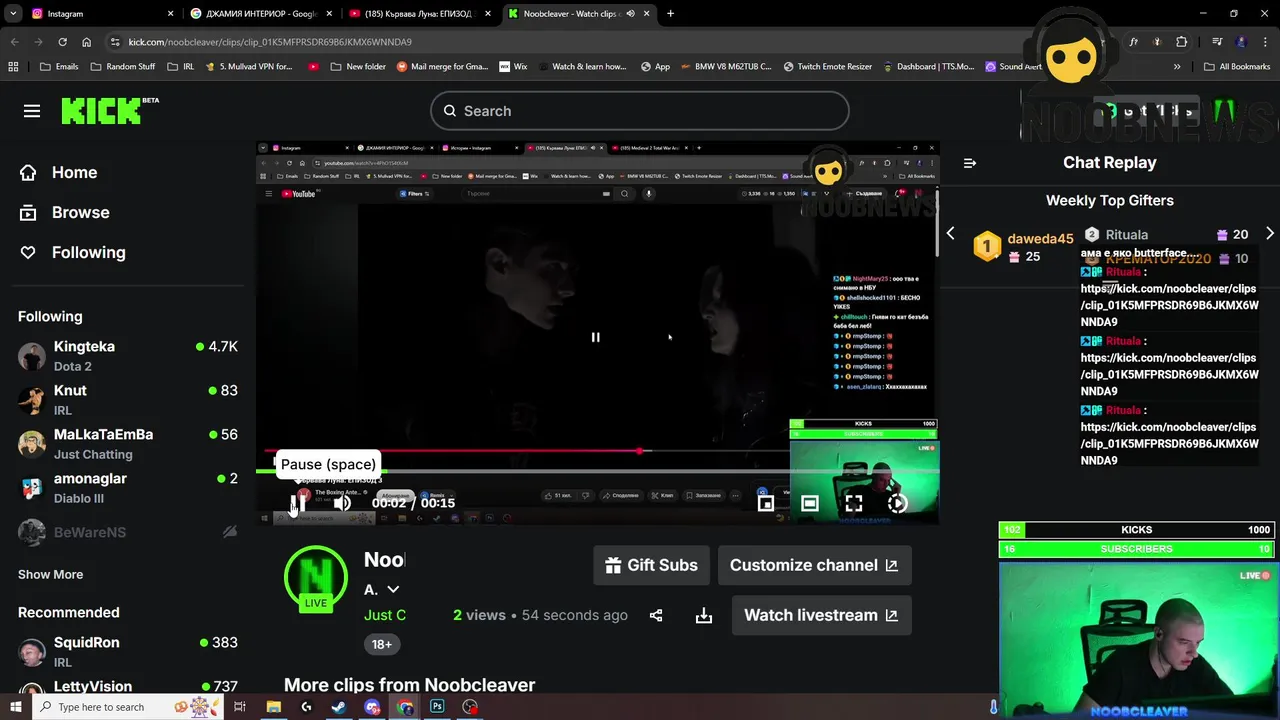
Task: Show next weekly top gifter
Action: [x=1270, y=234]
